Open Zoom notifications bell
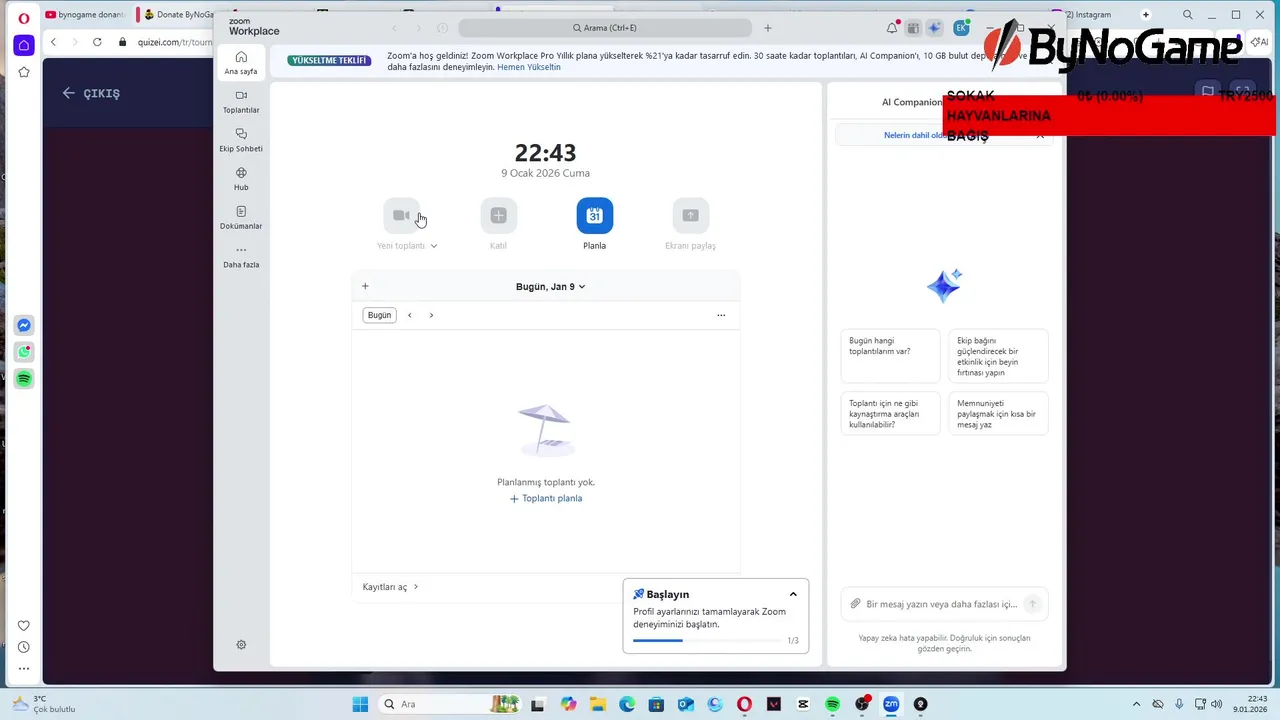 (x=892, y=28)
